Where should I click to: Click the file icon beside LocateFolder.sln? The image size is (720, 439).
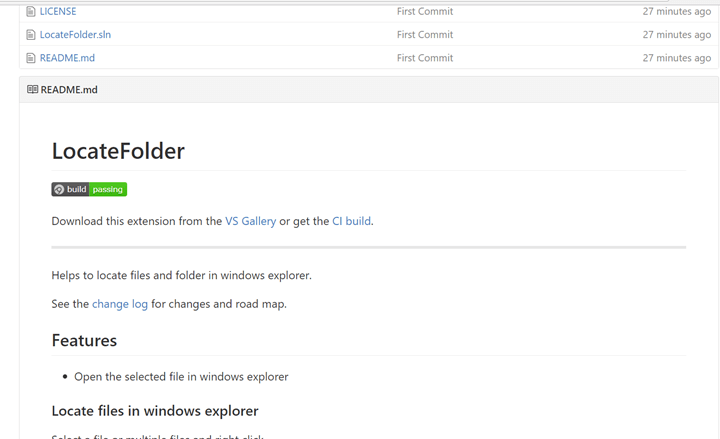point(31,35)
